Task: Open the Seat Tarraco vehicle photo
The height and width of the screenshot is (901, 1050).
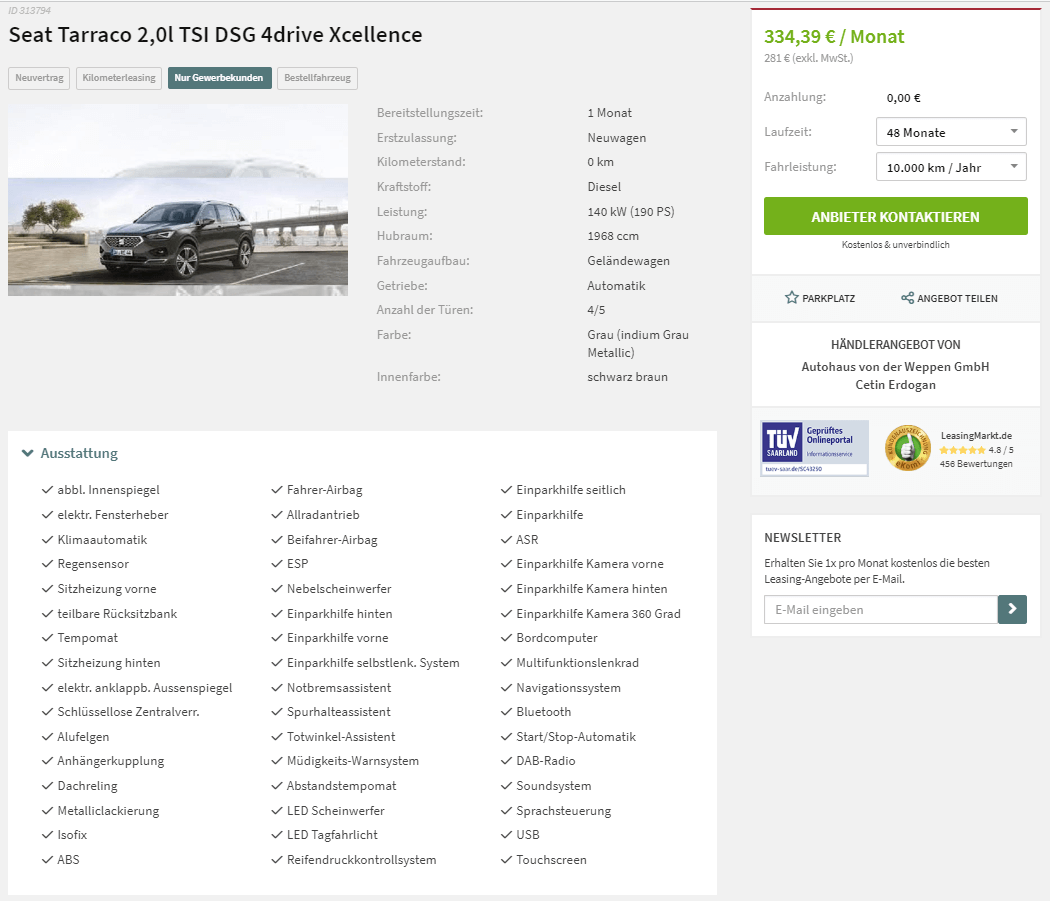Action: coord(178,200)
